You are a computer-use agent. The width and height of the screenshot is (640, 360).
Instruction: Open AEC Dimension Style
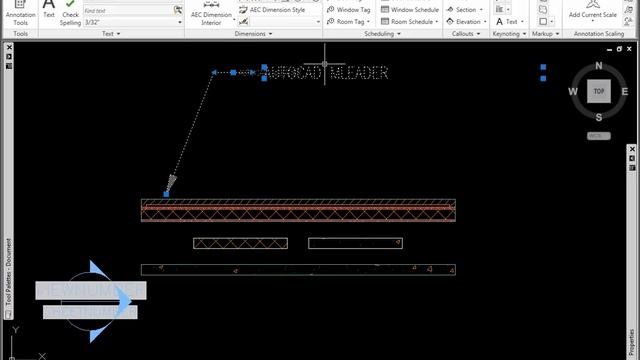pyautogui.click(x=272, y=10)
